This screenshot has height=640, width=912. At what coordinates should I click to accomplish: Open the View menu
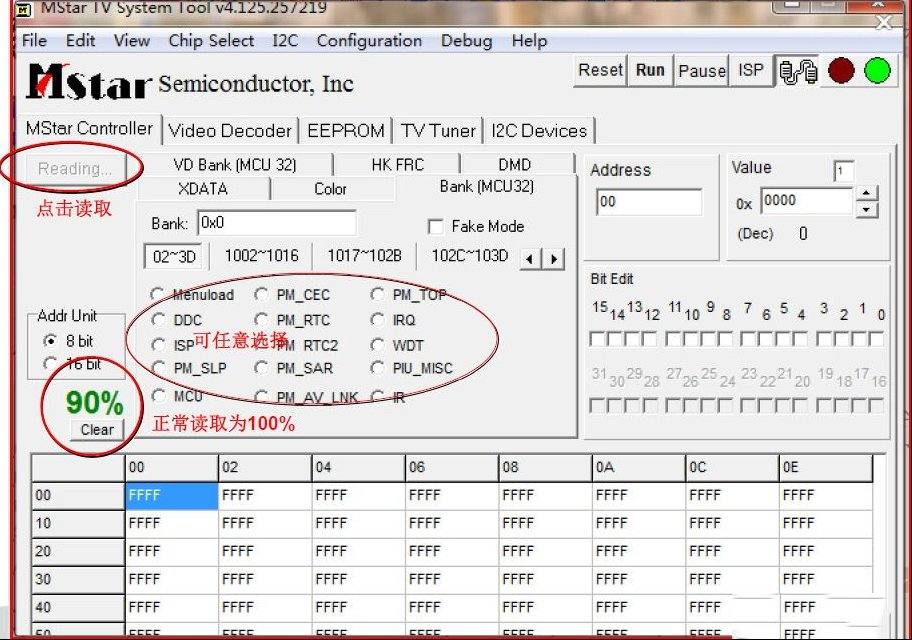coord(131,41)
